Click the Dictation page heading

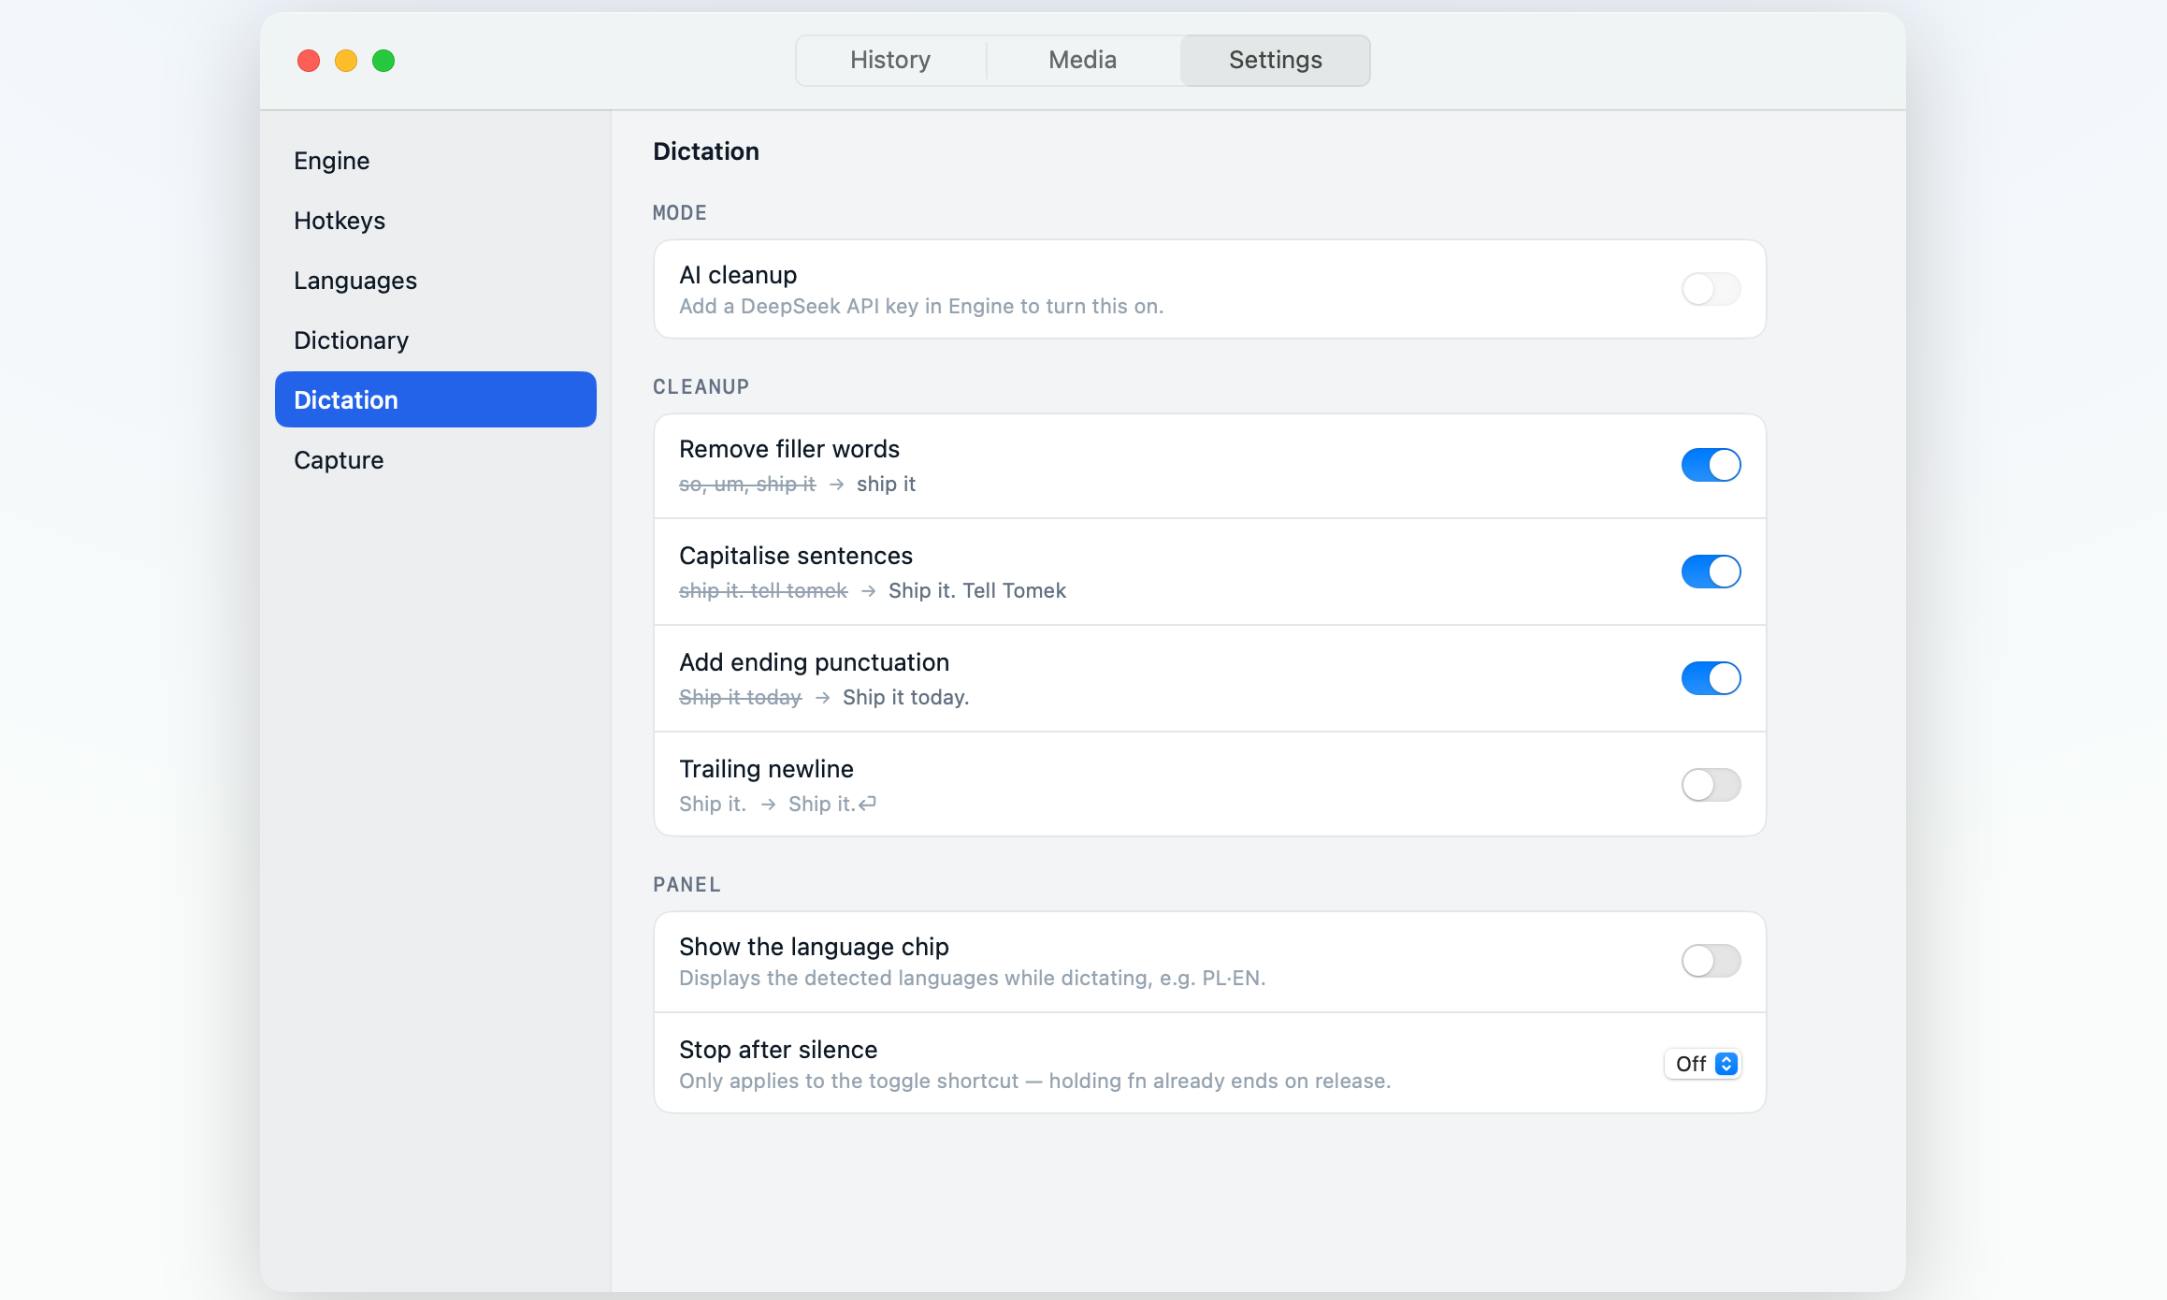click(x=706, y=151)
